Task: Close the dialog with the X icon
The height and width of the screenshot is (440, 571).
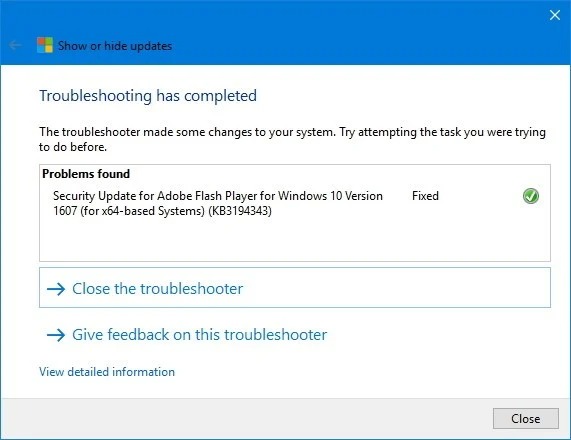Action: pyautogui.click(x=555, y=15)
